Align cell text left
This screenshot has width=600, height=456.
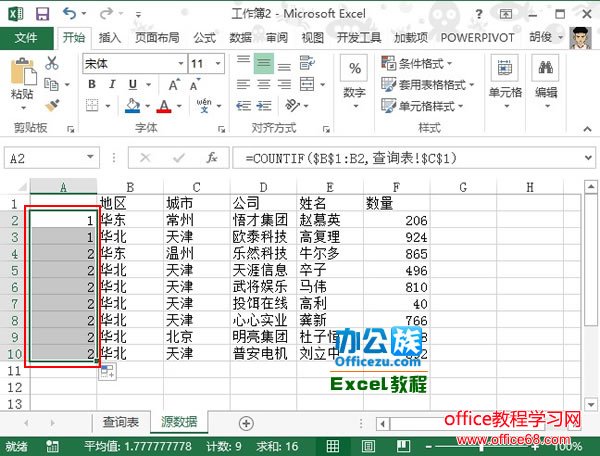click(243, 84)
